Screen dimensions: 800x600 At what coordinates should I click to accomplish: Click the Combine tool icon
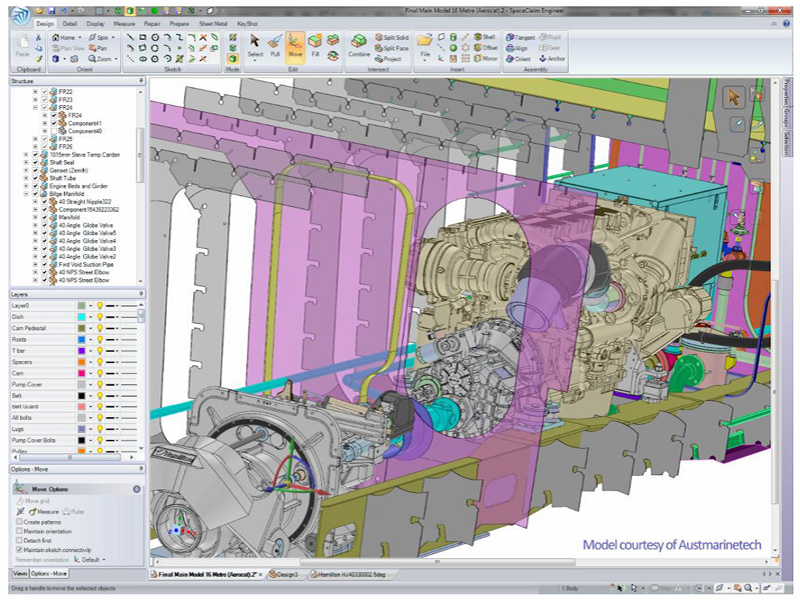pos(360,46)
